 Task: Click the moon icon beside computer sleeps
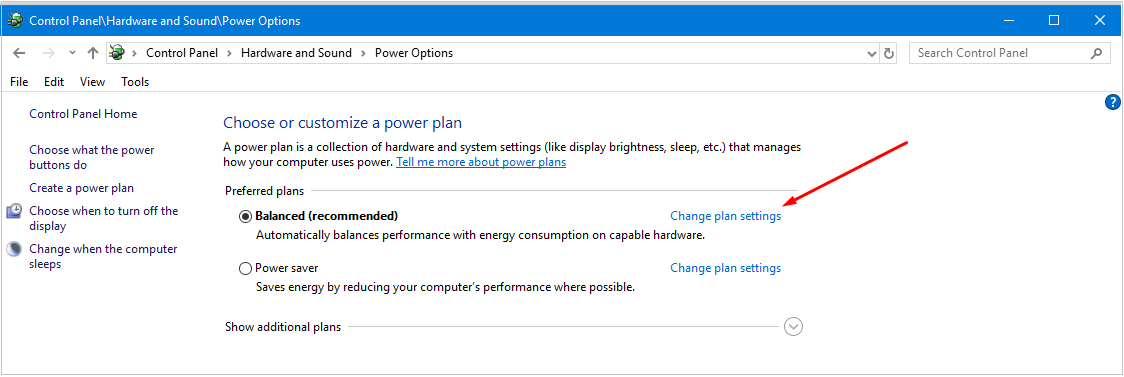(x=14, y=249)
